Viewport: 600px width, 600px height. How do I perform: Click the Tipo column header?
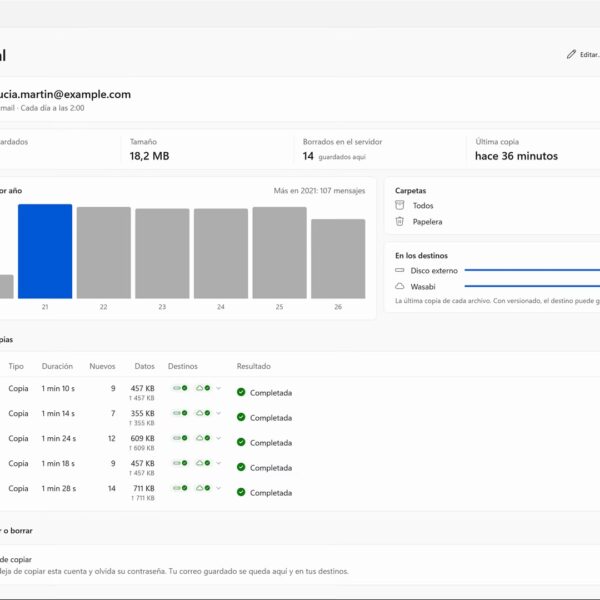tap(16, 366)
